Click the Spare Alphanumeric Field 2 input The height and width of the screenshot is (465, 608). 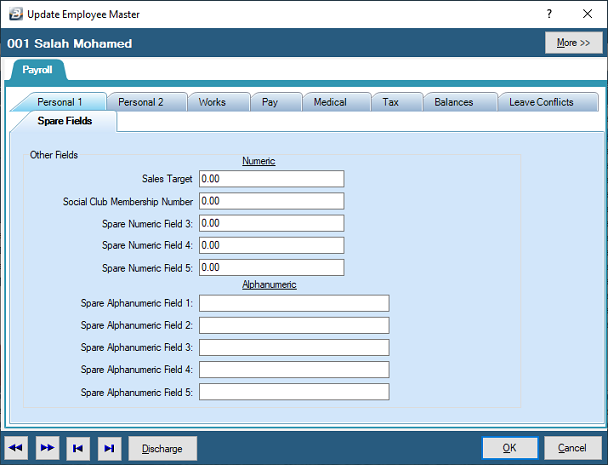294,325
